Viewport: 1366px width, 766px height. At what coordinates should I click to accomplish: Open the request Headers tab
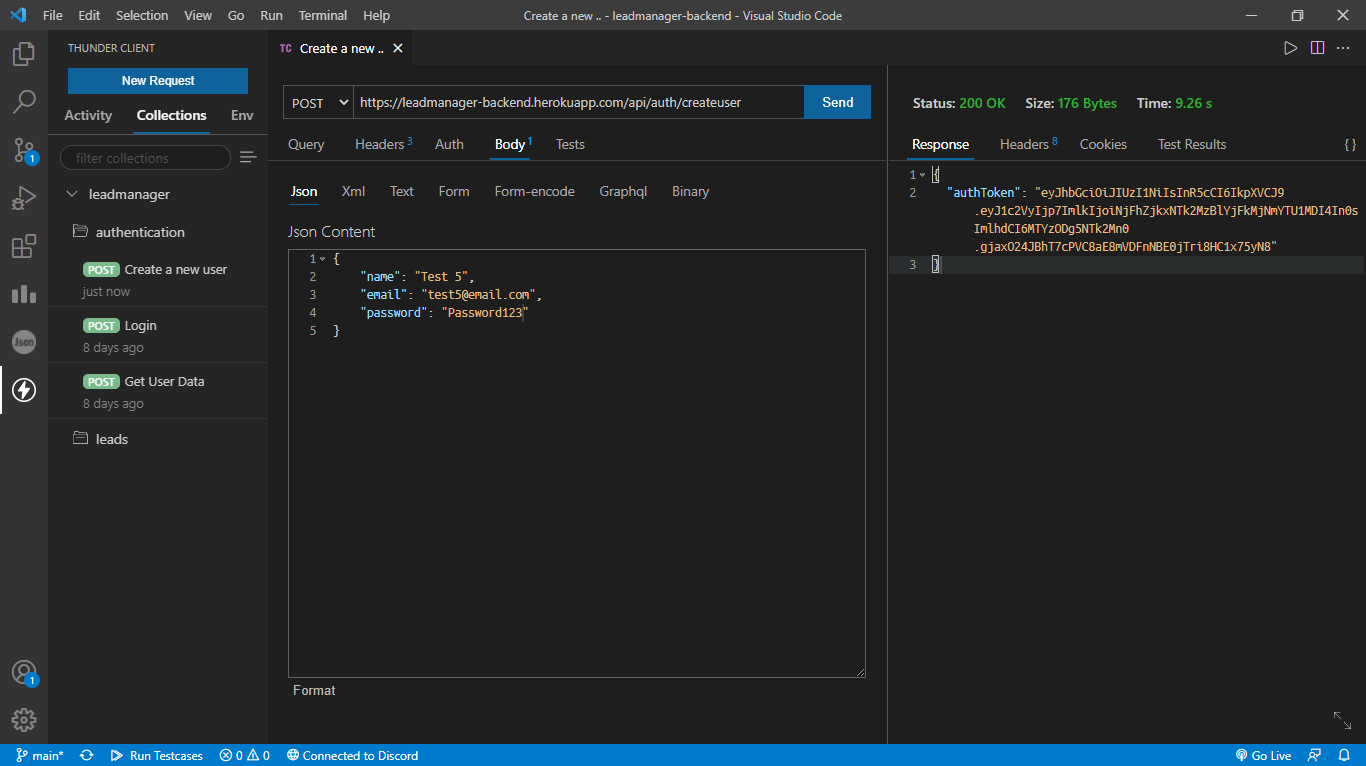[x=383, y=144]
